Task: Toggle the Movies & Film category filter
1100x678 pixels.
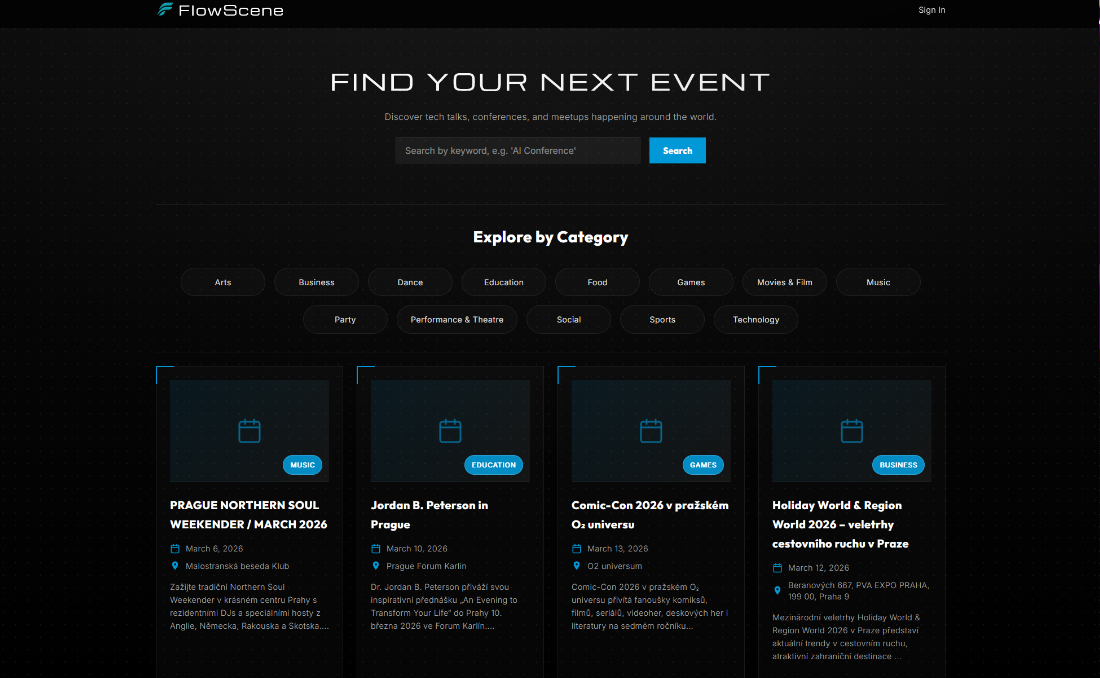Action: coord(784,282)
